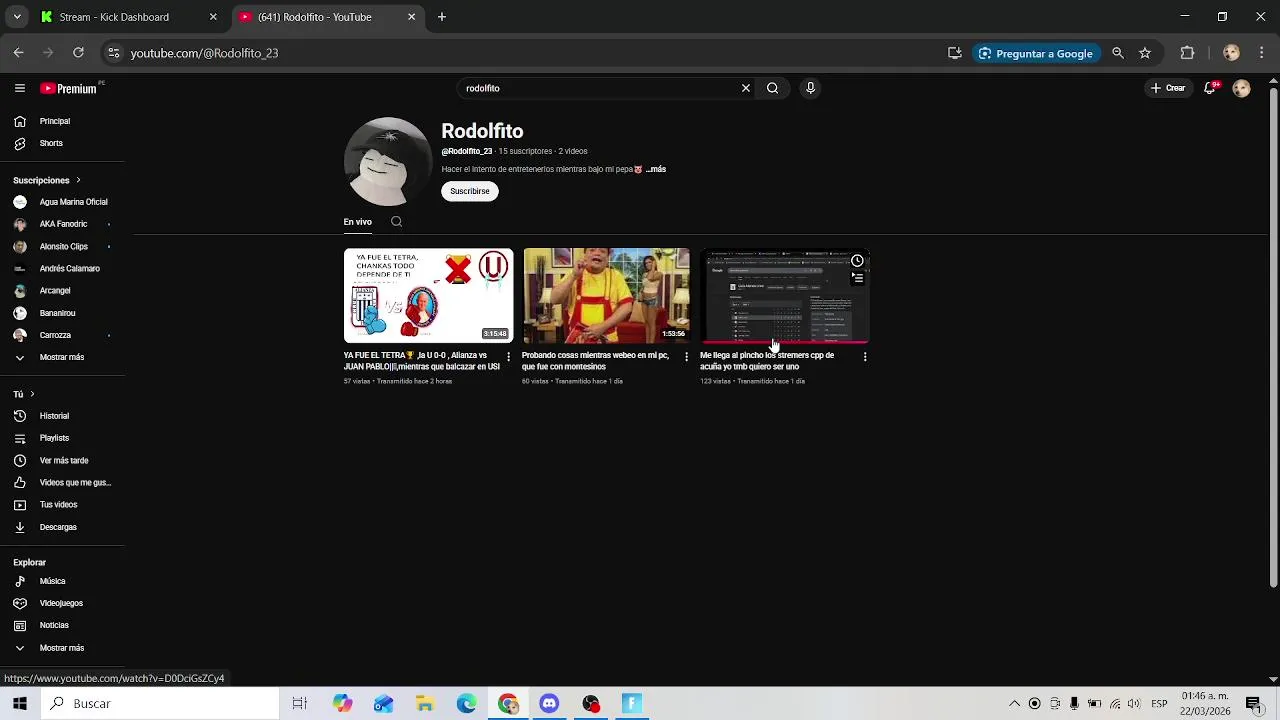Select the En vivo channel tab
Screen dimensions: 1280x720
point(357,222)
